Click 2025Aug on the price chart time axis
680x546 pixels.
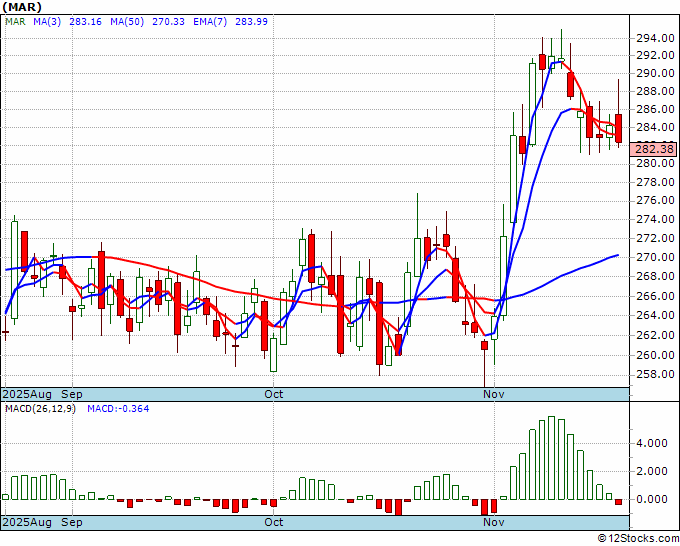tap(27, 394)
